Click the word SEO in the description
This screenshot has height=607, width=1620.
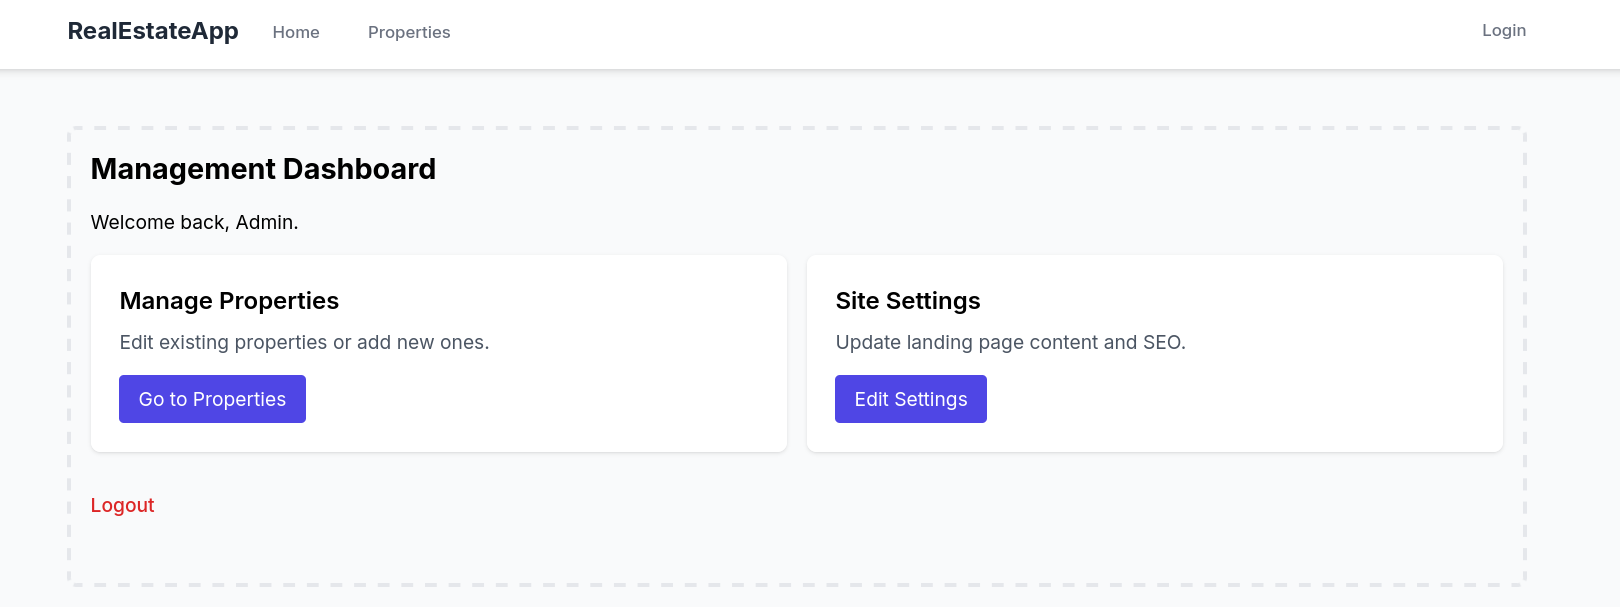1162,342
